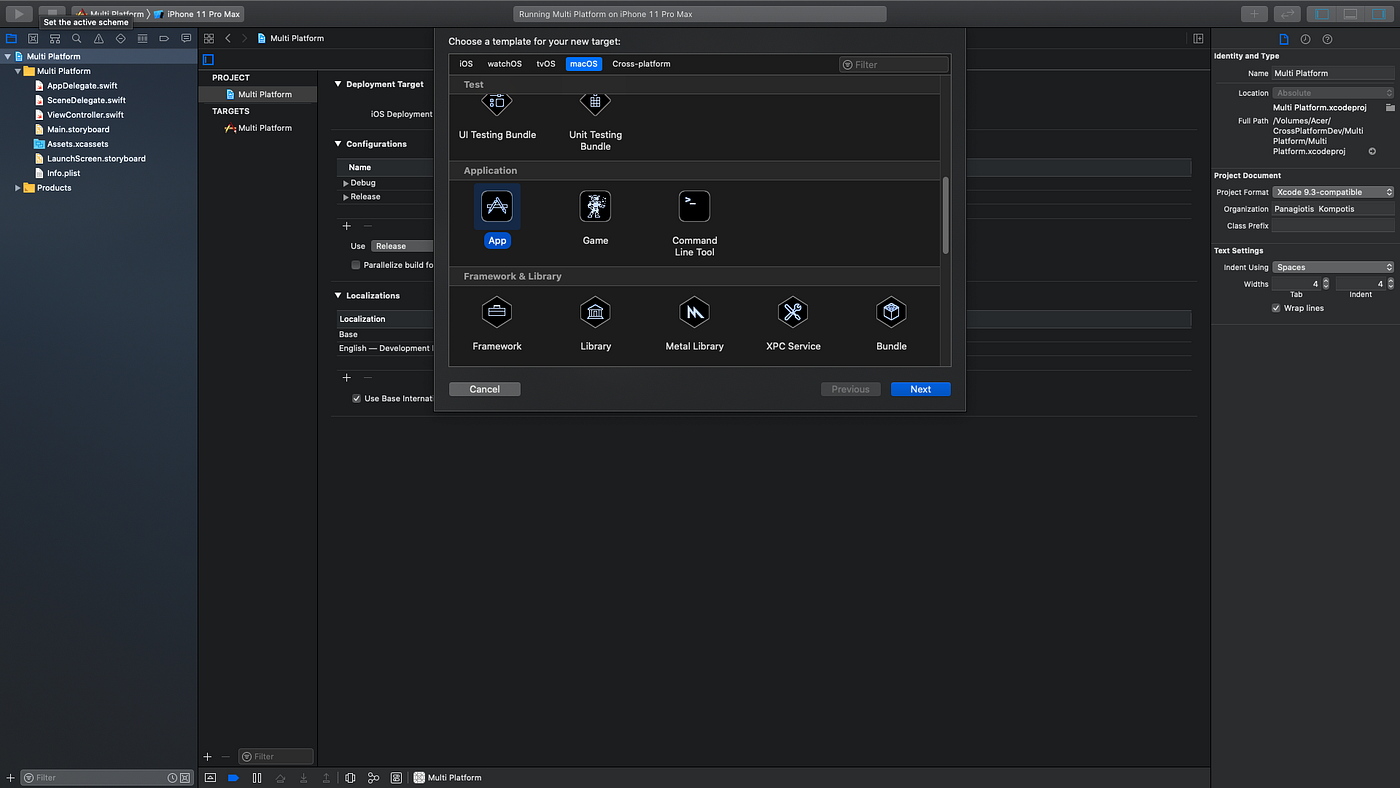Click the Run play button
1400x788 pixels.
(x=19, y=14)
